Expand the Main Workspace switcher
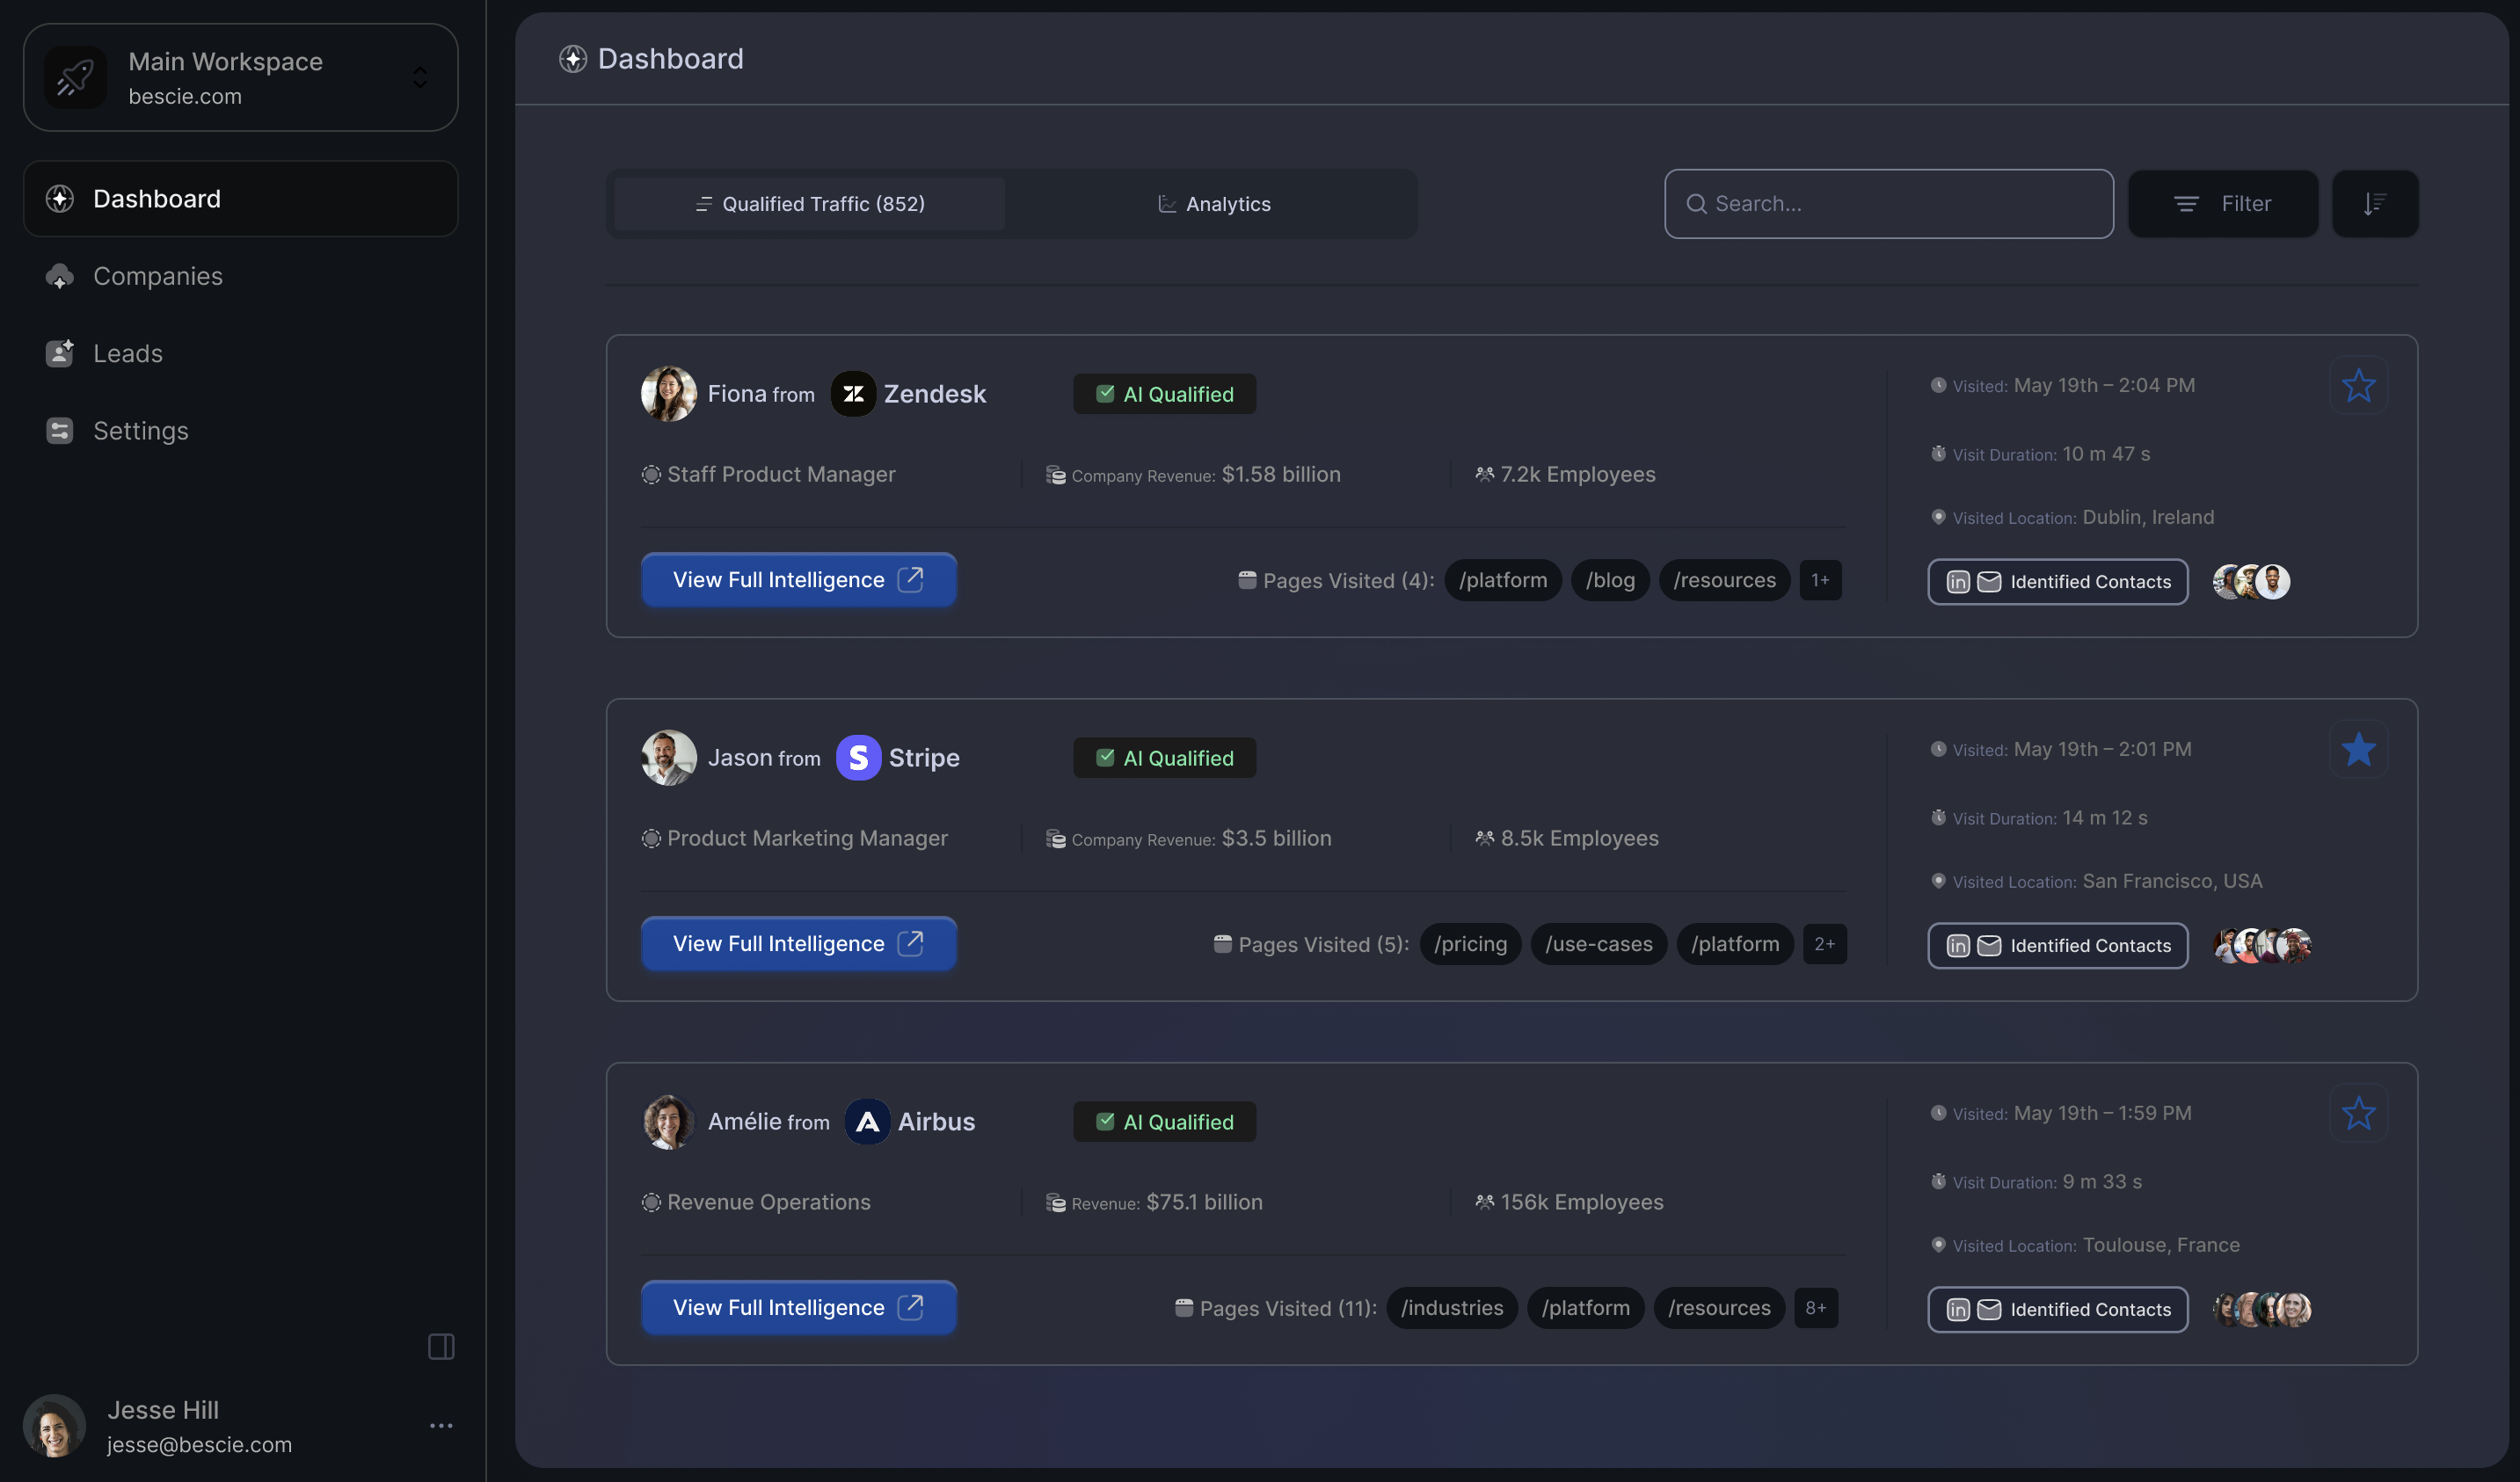 pyautogui.click(x=240, y=78)
